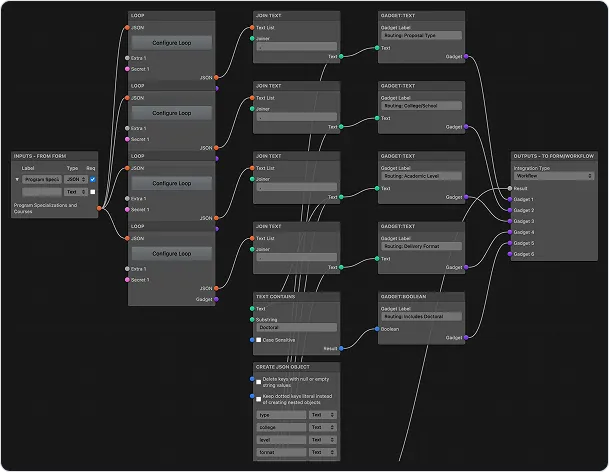Screen dimensions: 609x472
Task: Click Text input port of Routing: College/School node
Action: click(377, 118)
